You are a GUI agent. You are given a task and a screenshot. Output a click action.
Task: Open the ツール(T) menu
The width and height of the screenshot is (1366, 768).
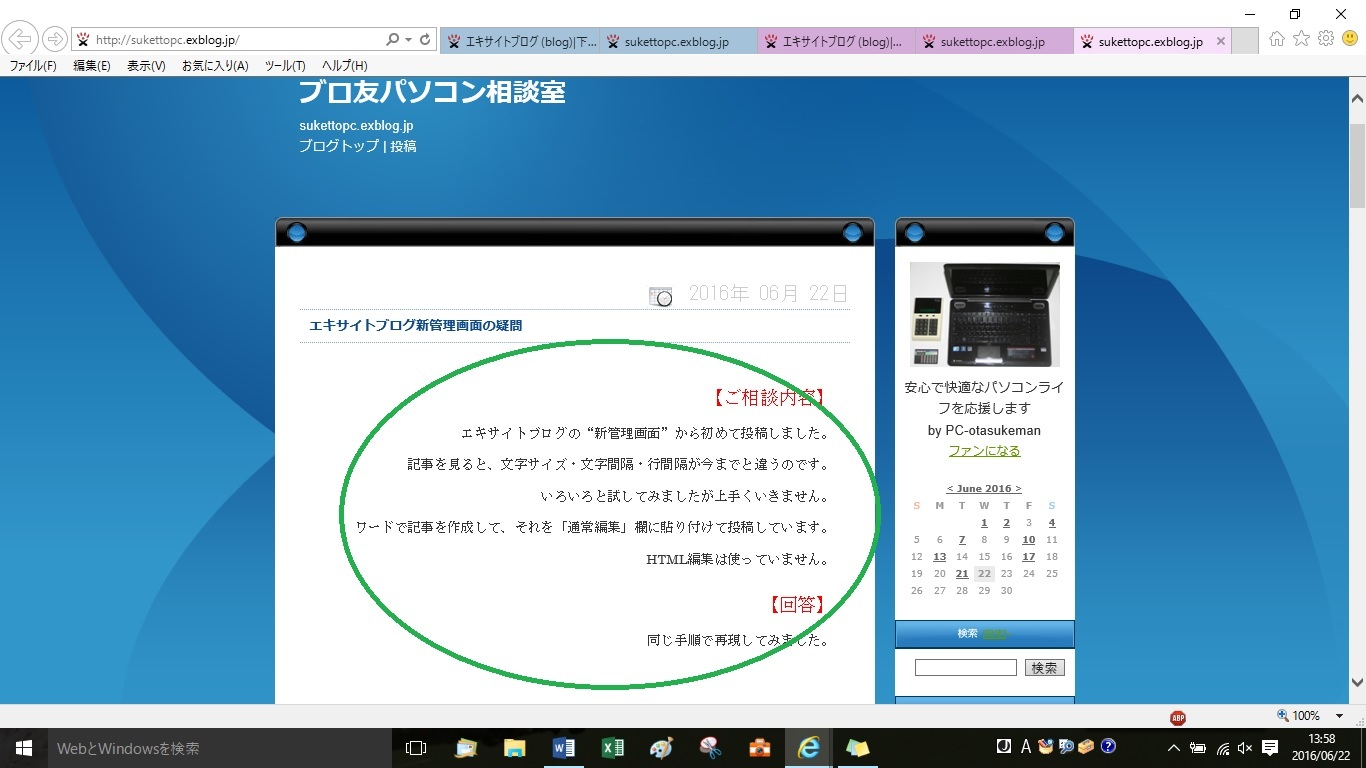[x=285, y=66]
